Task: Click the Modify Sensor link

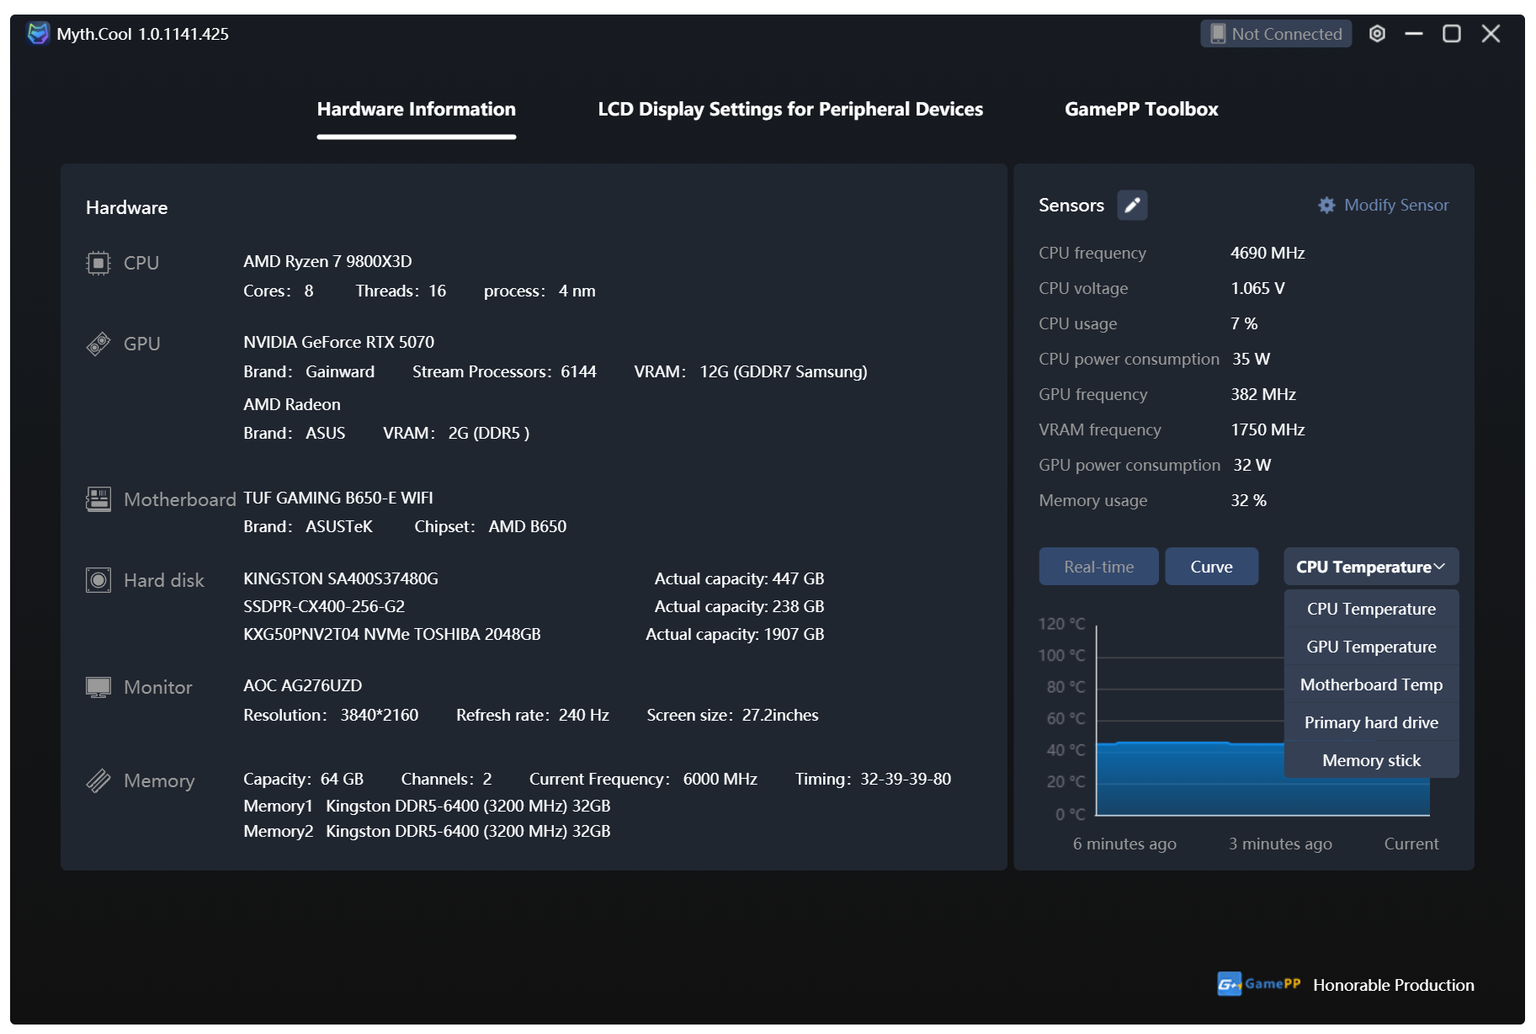Action: pos(1396,205)
